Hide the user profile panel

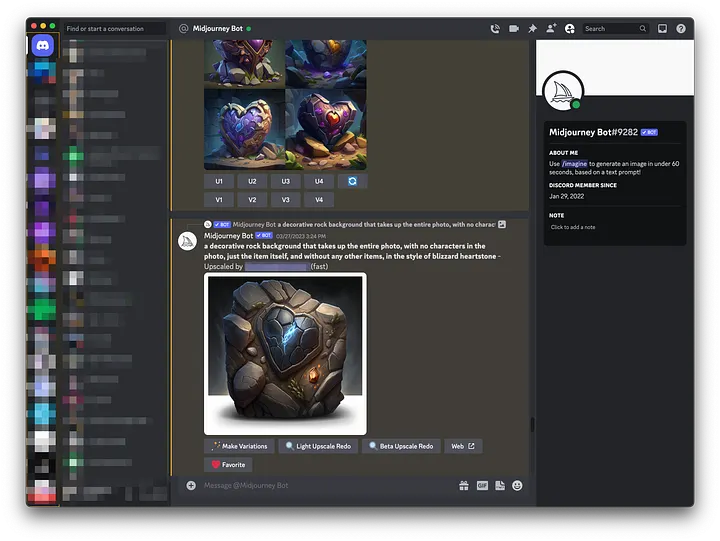[x=570, y=29]
